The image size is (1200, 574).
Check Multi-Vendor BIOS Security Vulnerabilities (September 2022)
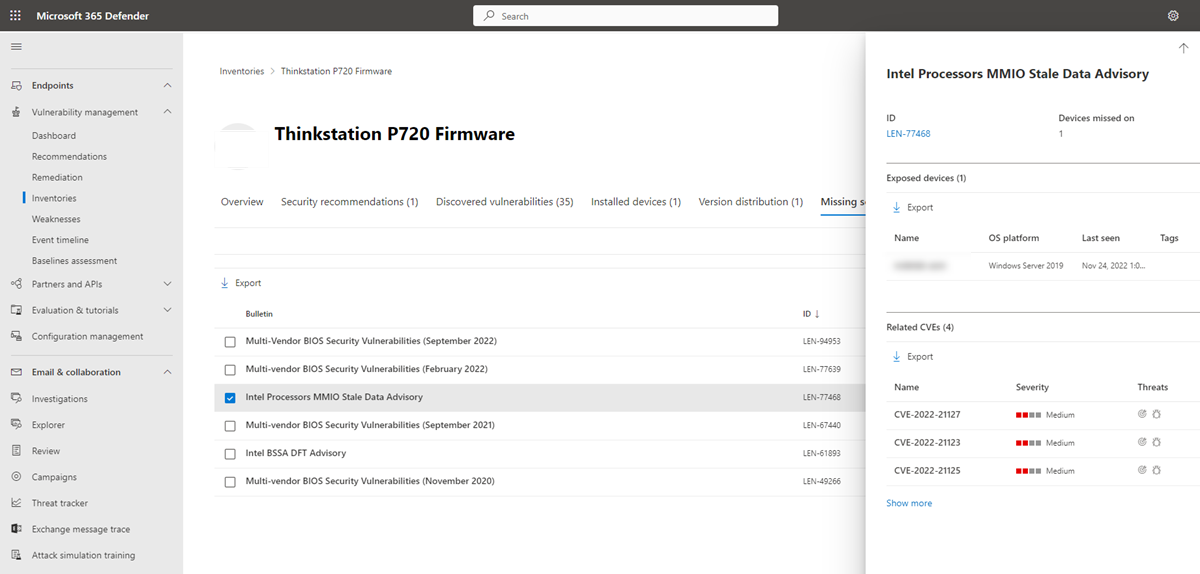[230, 341]
